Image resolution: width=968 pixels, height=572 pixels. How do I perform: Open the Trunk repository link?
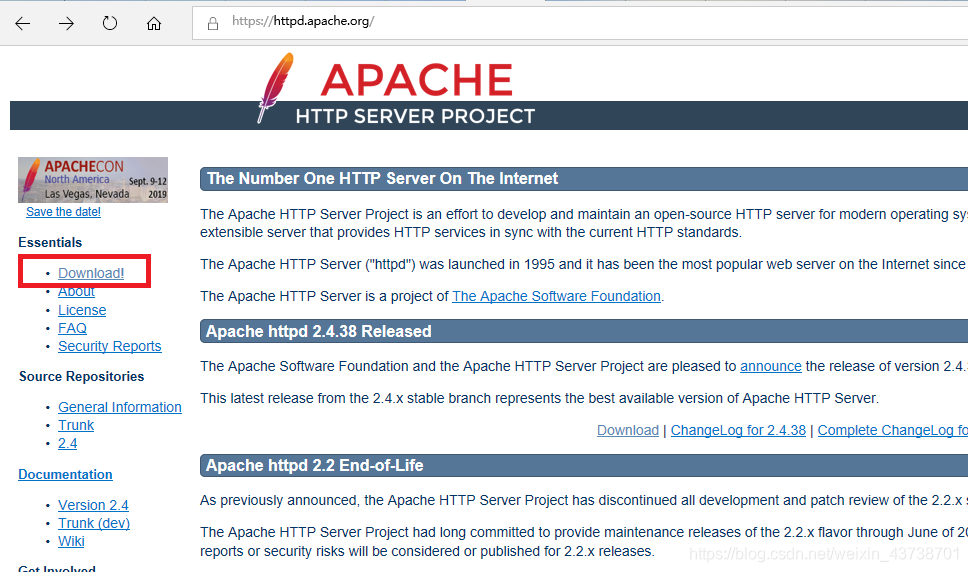76,425
